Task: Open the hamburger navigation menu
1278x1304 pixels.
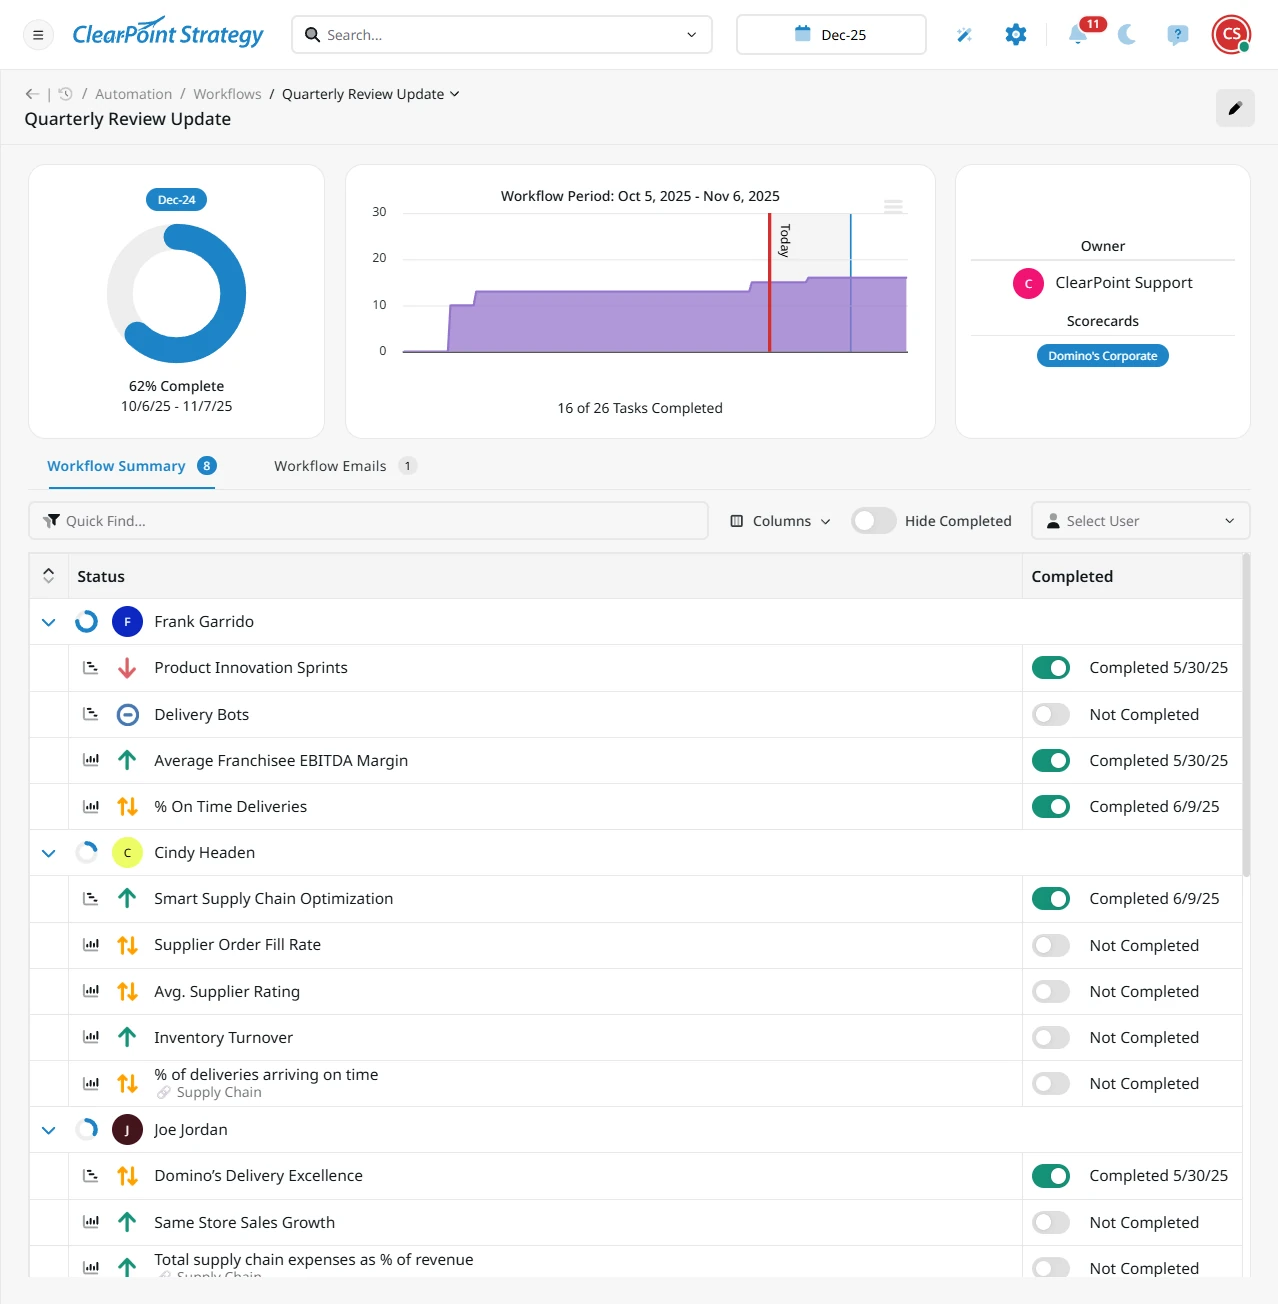Action: (x=38, y=35)
